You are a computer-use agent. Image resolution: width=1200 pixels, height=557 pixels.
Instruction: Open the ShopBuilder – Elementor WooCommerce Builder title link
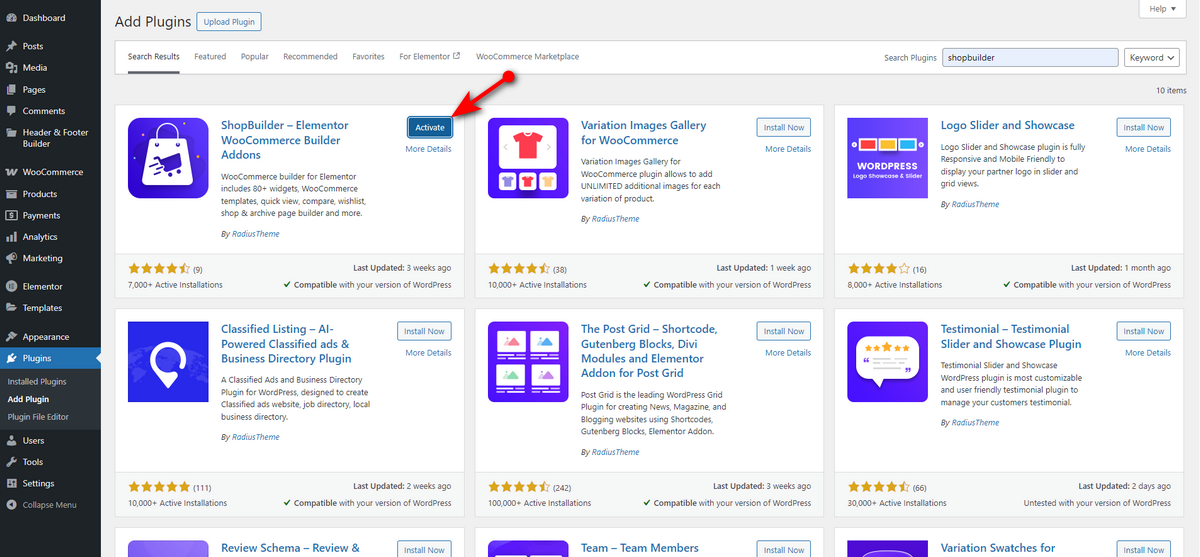(285, 140)
